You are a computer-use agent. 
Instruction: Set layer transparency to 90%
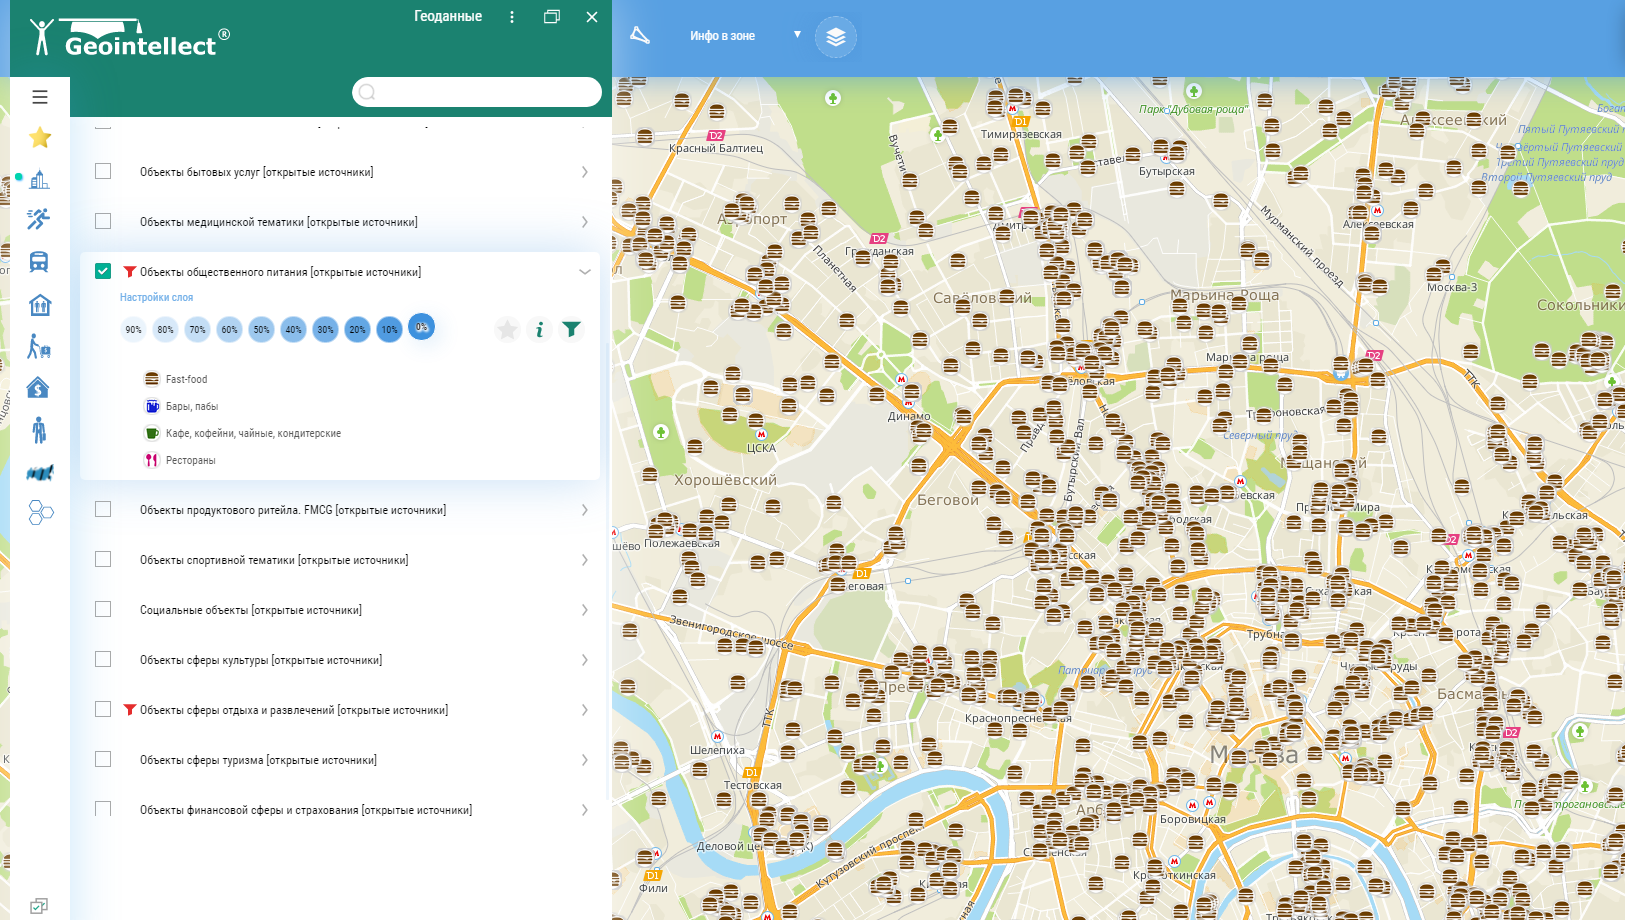tap(133, 329)
